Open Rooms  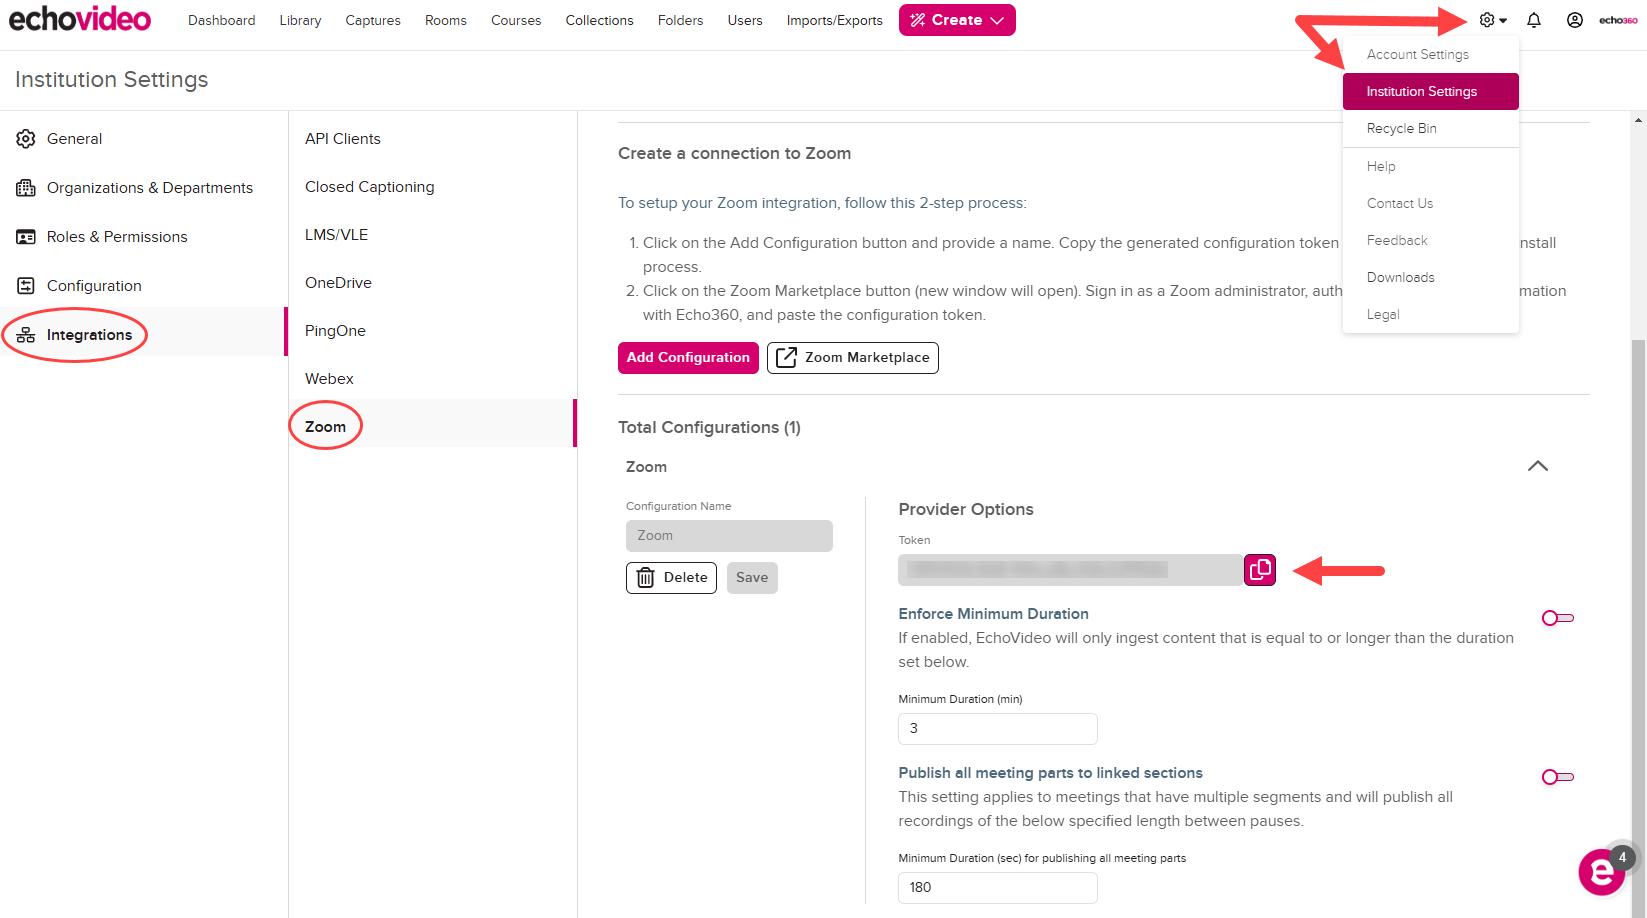446,20
